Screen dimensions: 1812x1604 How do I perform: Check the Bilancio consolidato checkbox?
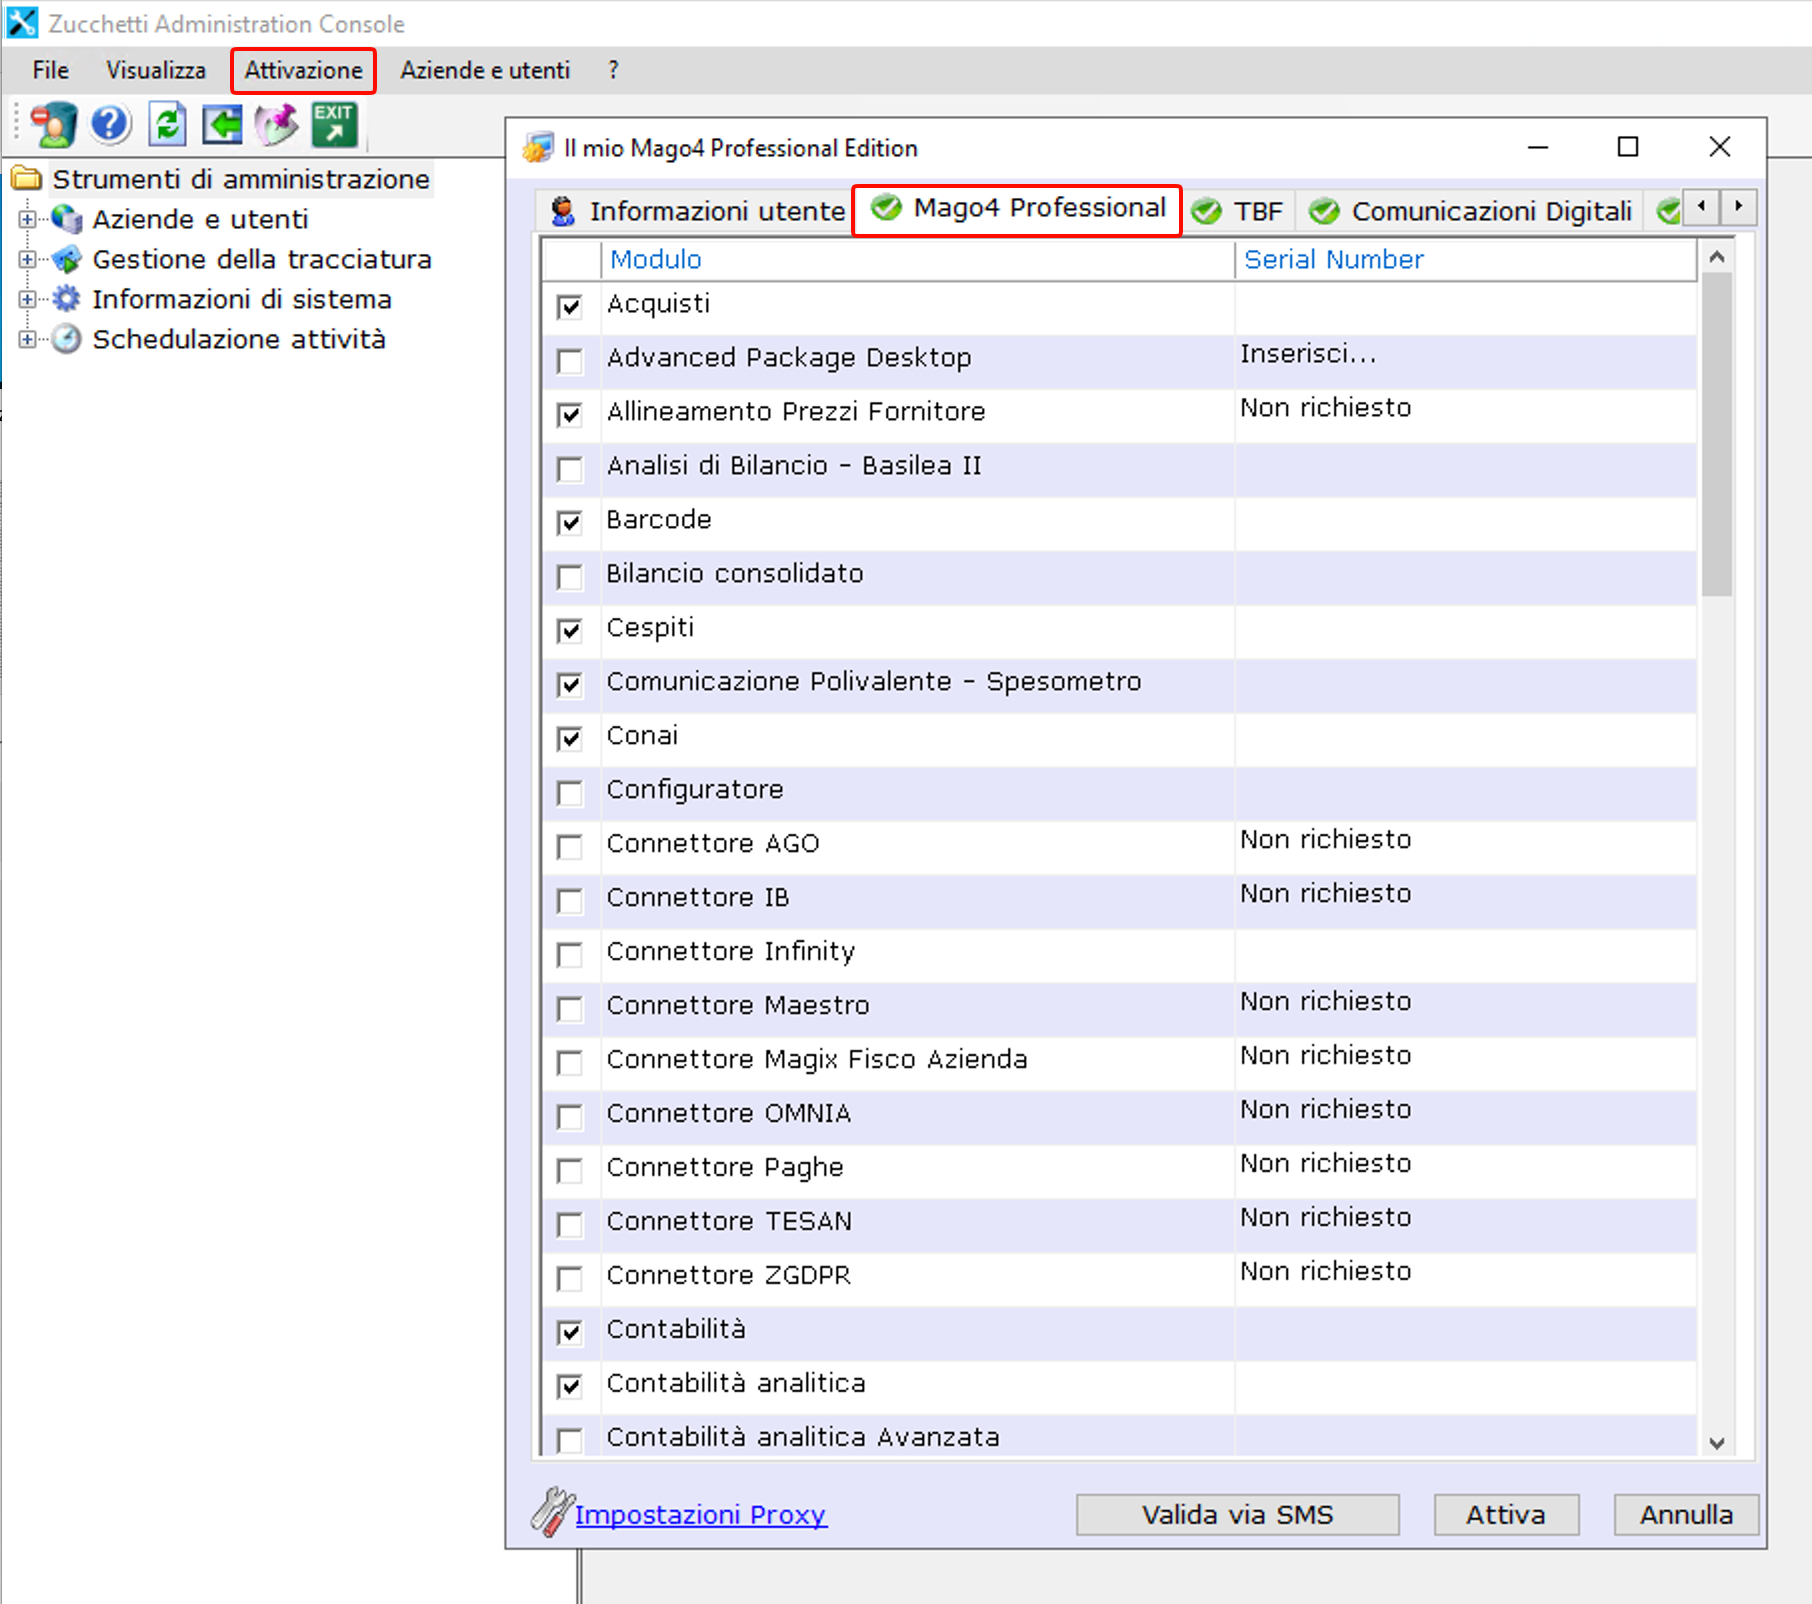pyautogui.click(x=570, y=576)
